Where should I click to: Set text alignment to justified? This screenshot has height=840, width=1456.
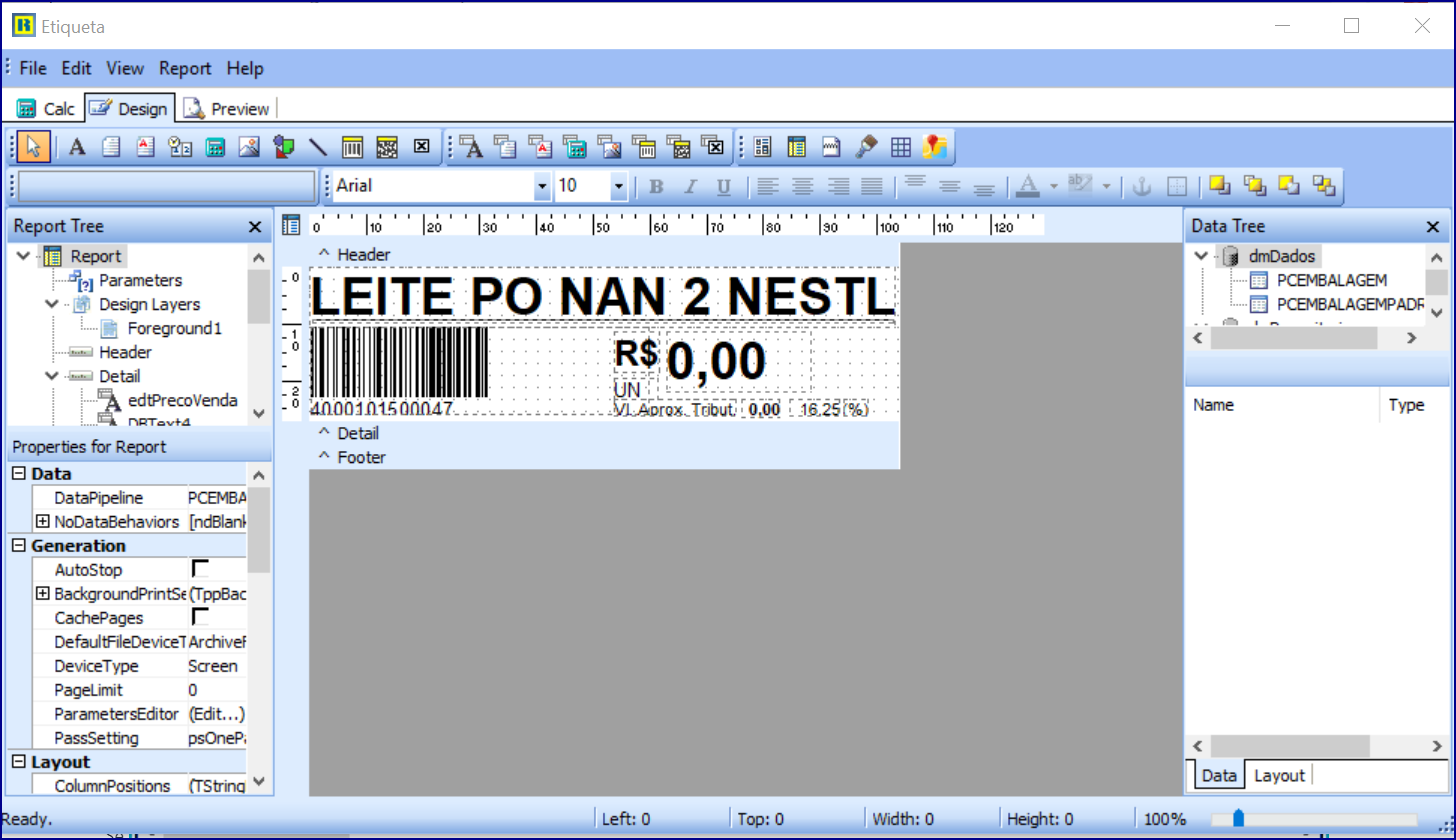pos(873,186)
